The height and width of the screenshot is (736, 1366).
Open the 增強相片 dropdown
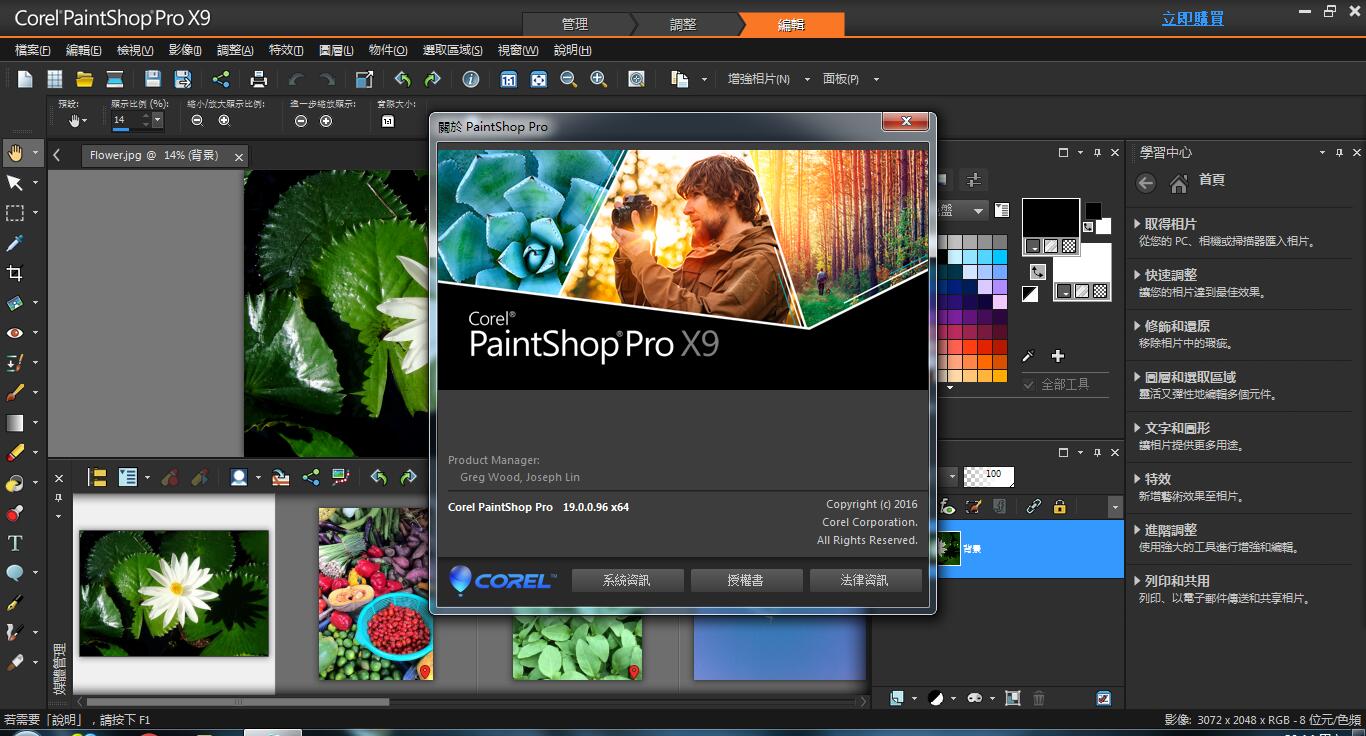tap(807, 79)
